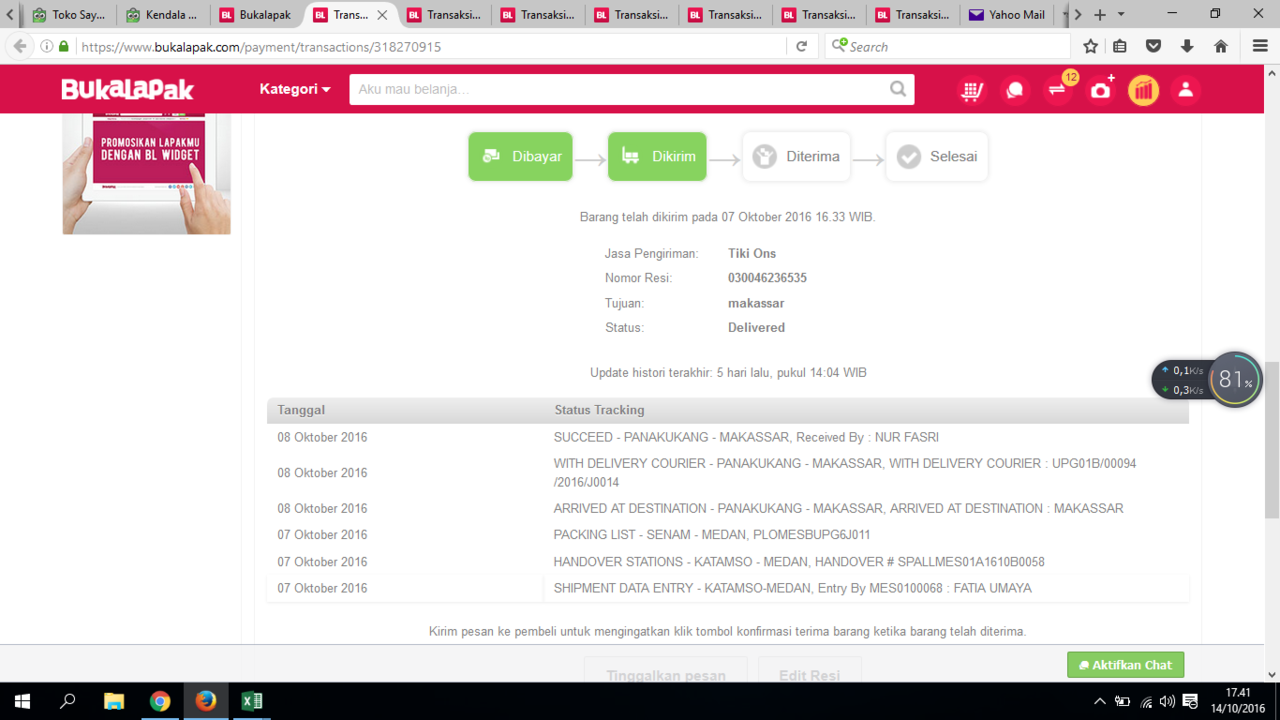
Task: Click PACKING LIST - SENAM tracking row
Action: pyautogui.click(x=728, y=535)
